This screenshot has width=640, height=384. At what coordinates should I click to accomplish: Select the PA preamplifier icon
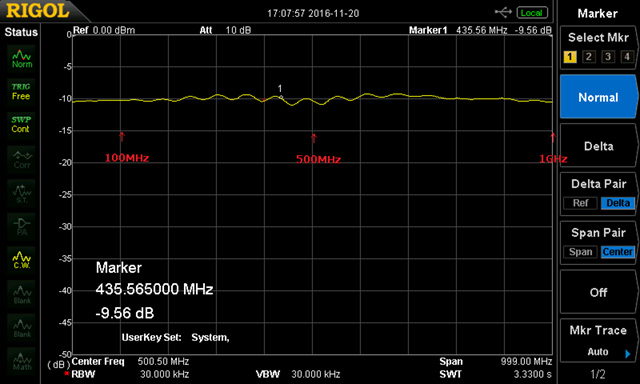coord(21,226)
